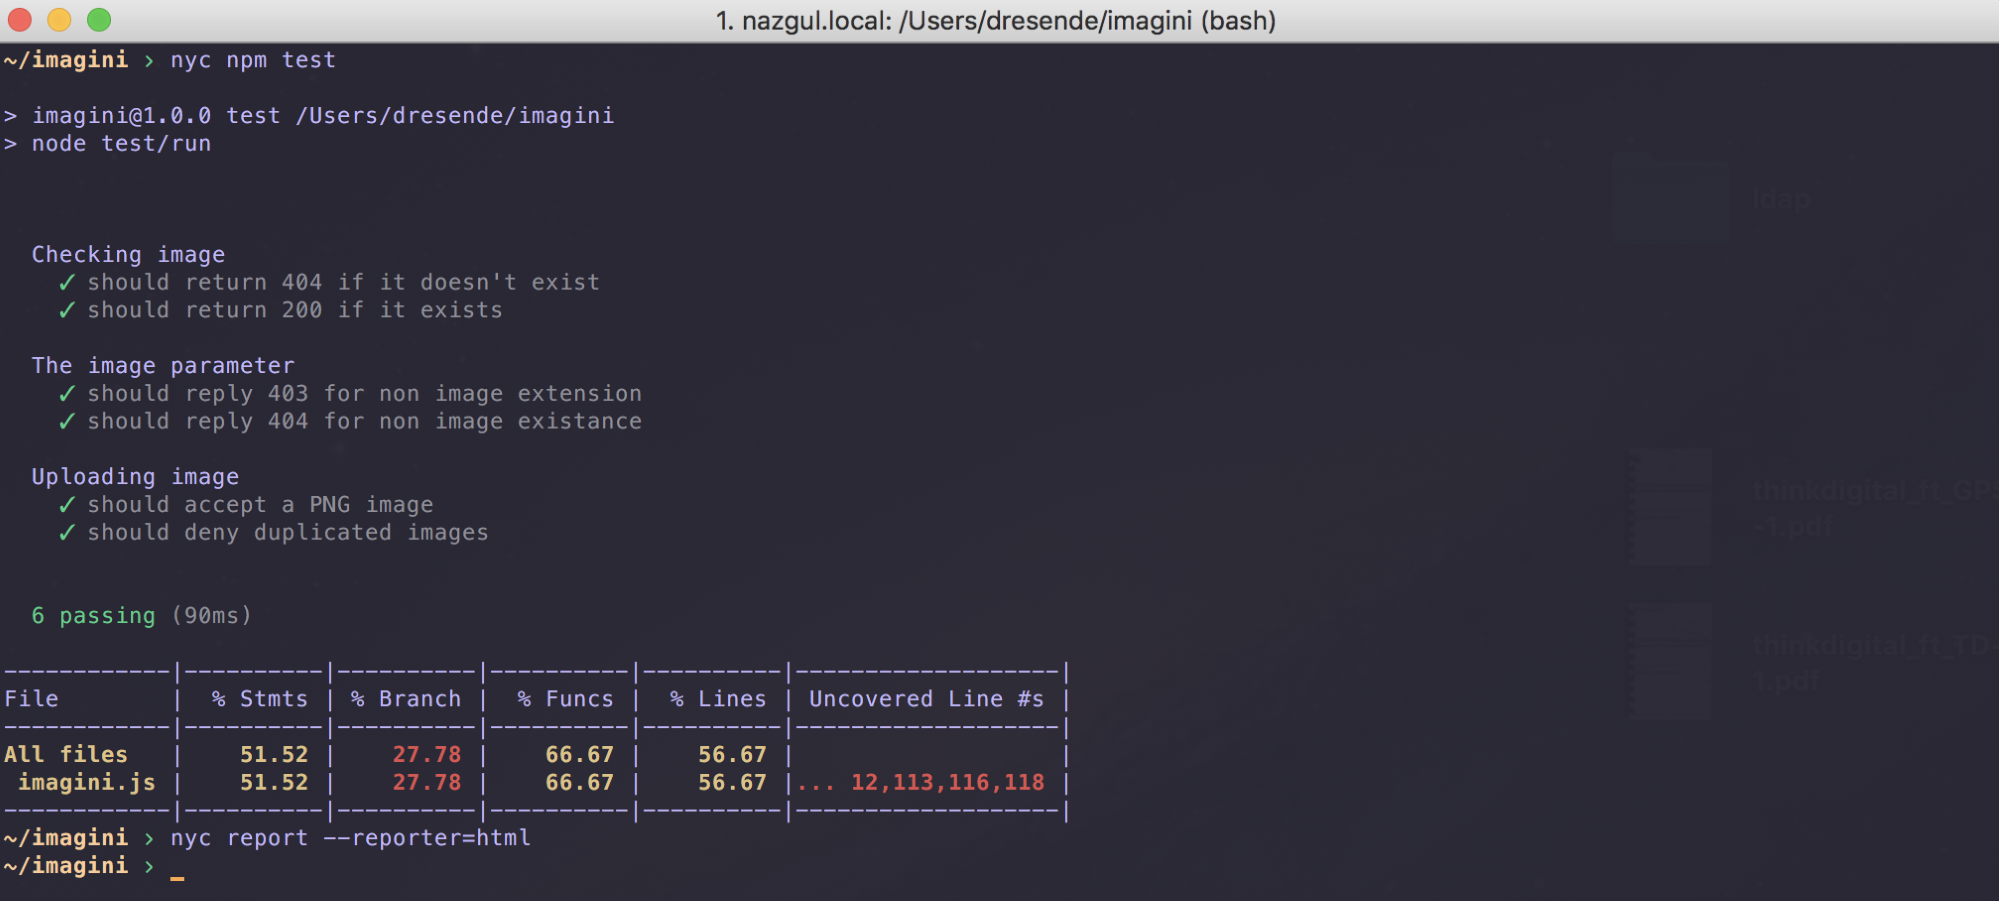Viewport: 1999px width, 901px height.
Task: Click the checkmark beside 'should deny duplicated images'
Action: tap(67, 533)
